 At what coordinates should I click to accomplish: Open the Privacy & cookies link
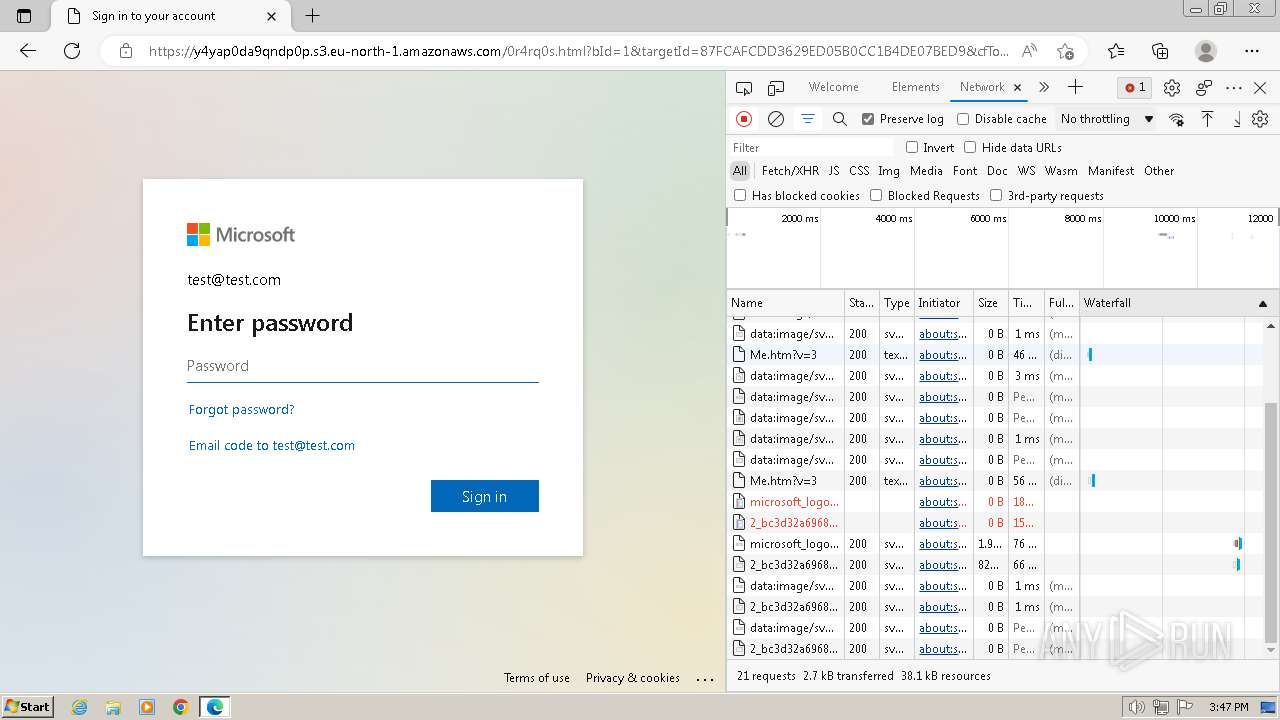click(x=633, y=678)
